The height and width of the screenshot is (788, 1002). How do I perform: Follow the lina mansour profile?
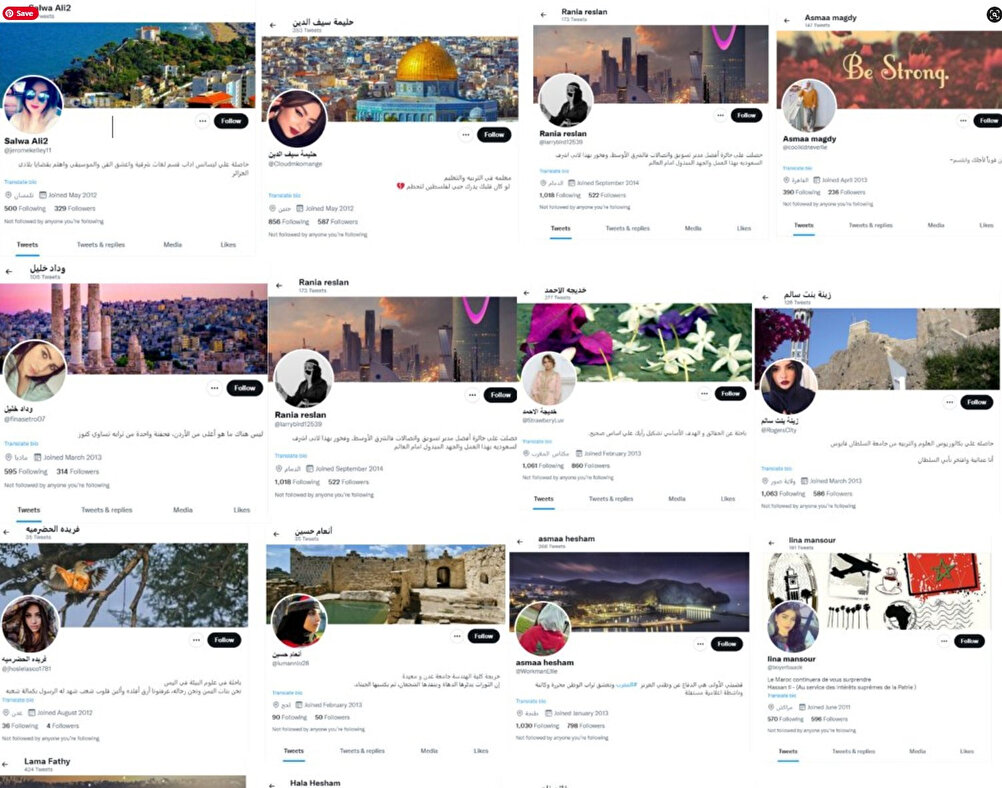pyautogui.click(x=969, y=641)
